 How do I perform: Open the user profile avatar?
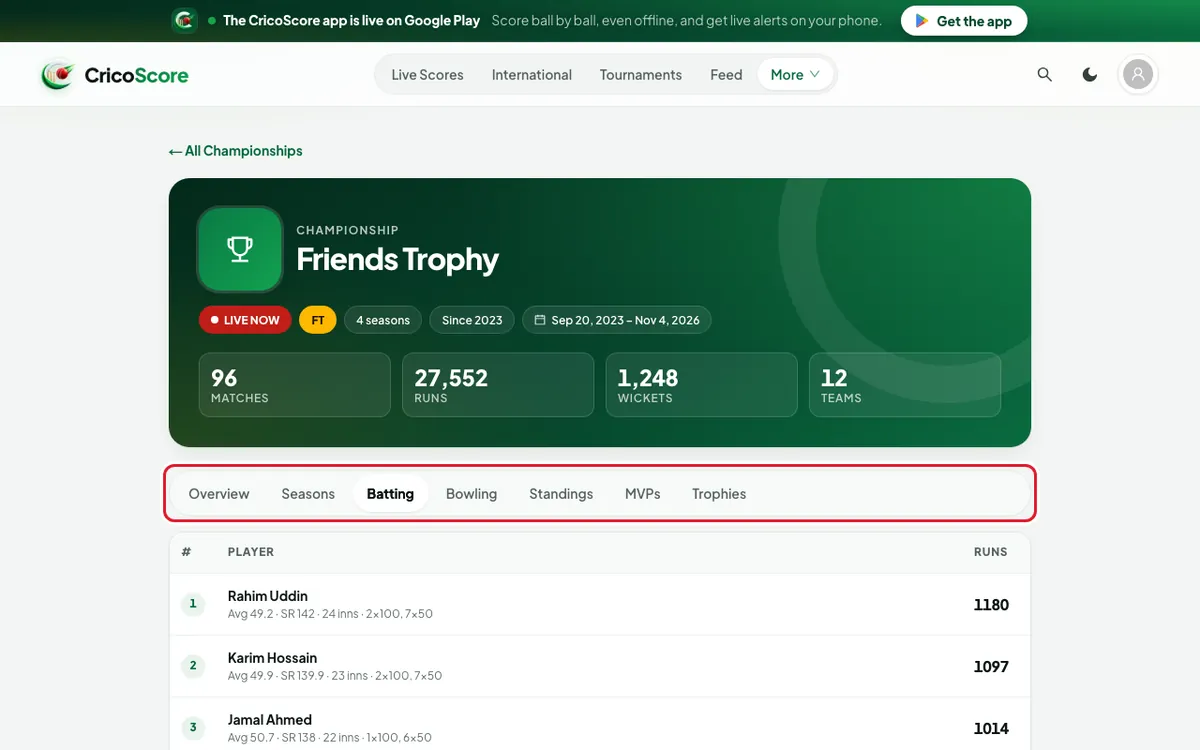coord(1138,75)
